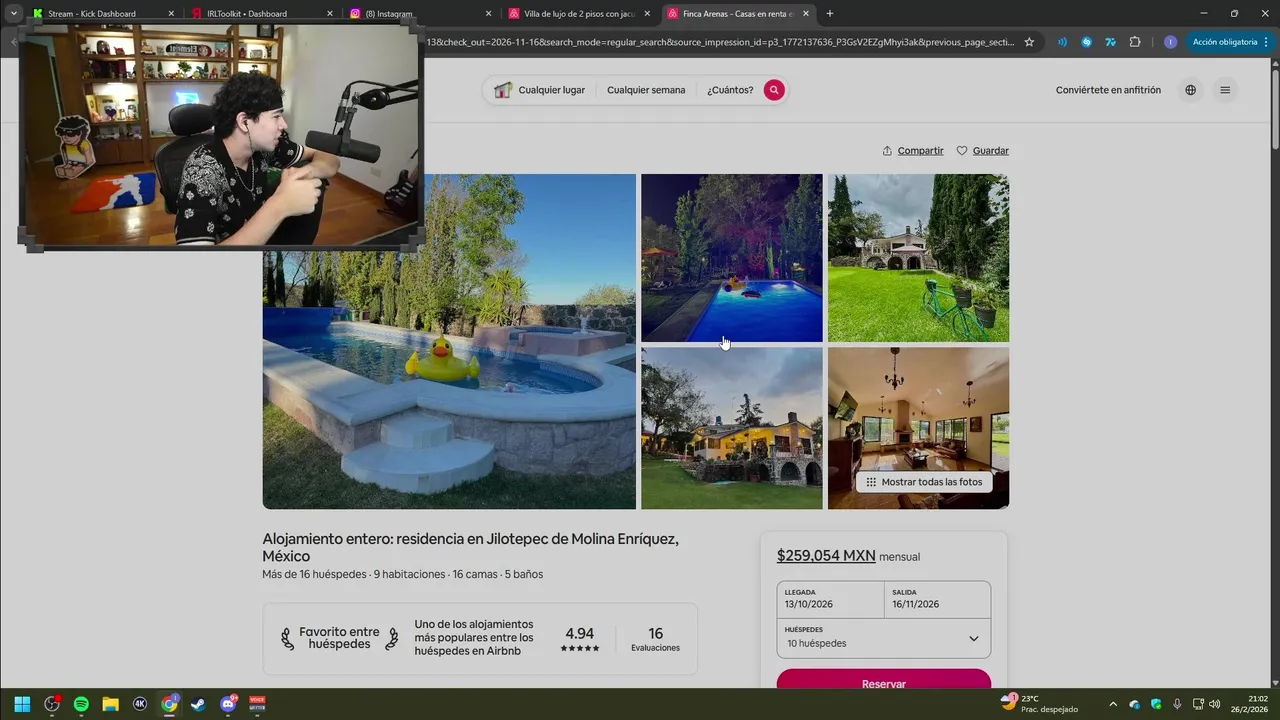Close the Finca Arenas tab
The image size is (1280, 720).
[x=806, y=14]
